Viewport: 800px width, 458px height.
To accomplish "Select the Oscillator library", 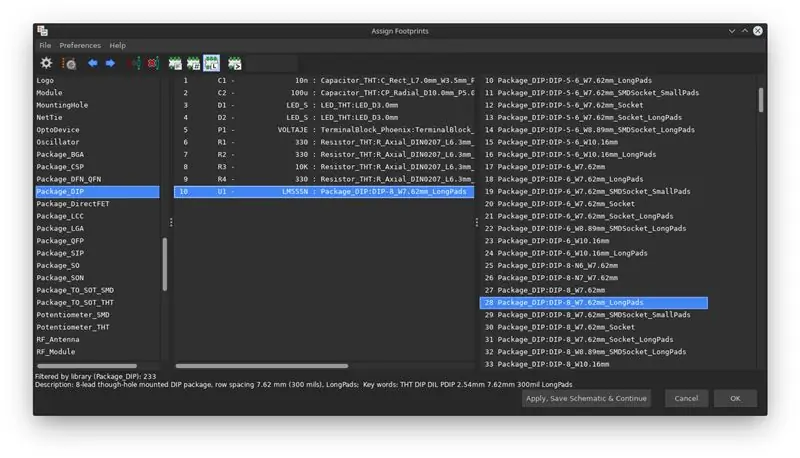I will coord(97,142).
